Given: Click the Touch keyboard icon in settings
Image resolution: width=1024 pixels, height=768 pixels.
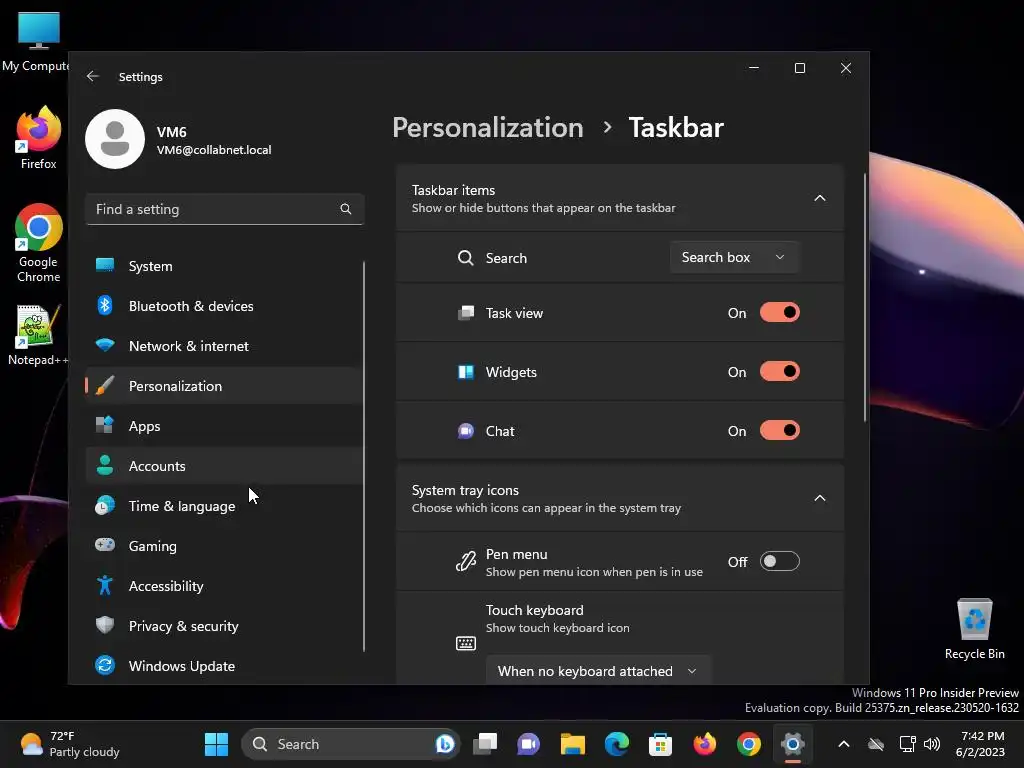Looking at the screenshot, I should click(x=465, y=643).
